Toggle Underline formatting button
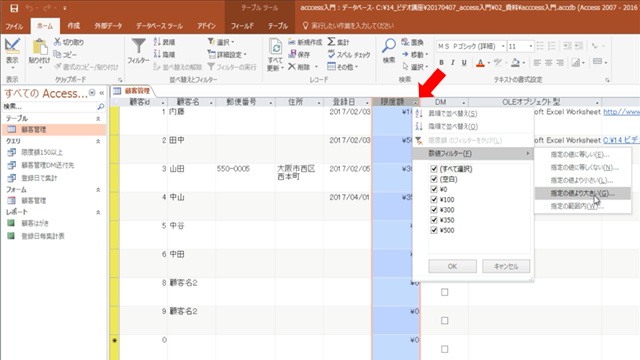Screen dimensions: 640x360 [464, 62]
